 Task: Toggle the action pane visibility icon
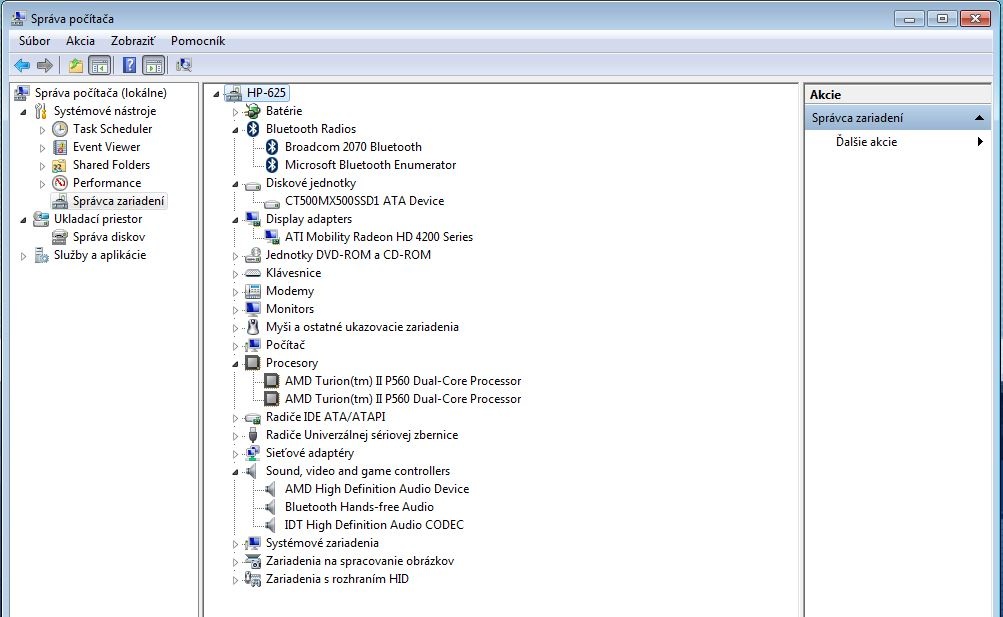[152, 65]
